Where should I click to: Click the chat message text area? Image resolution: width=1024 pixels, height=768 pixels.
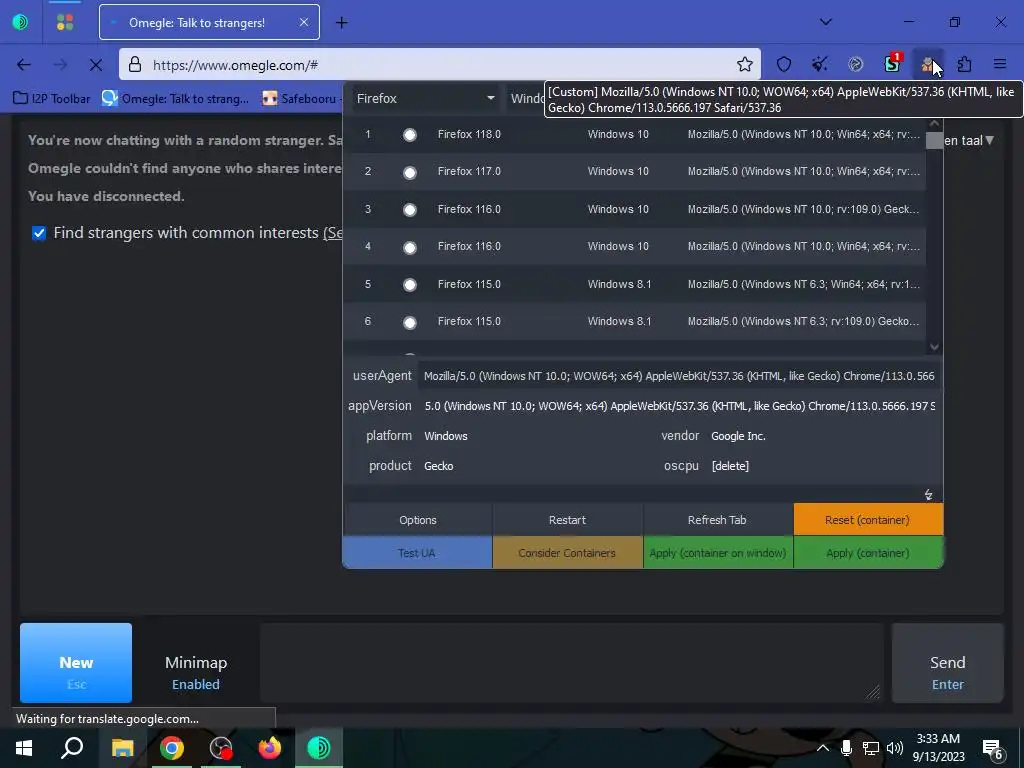(x=572, y=663)
